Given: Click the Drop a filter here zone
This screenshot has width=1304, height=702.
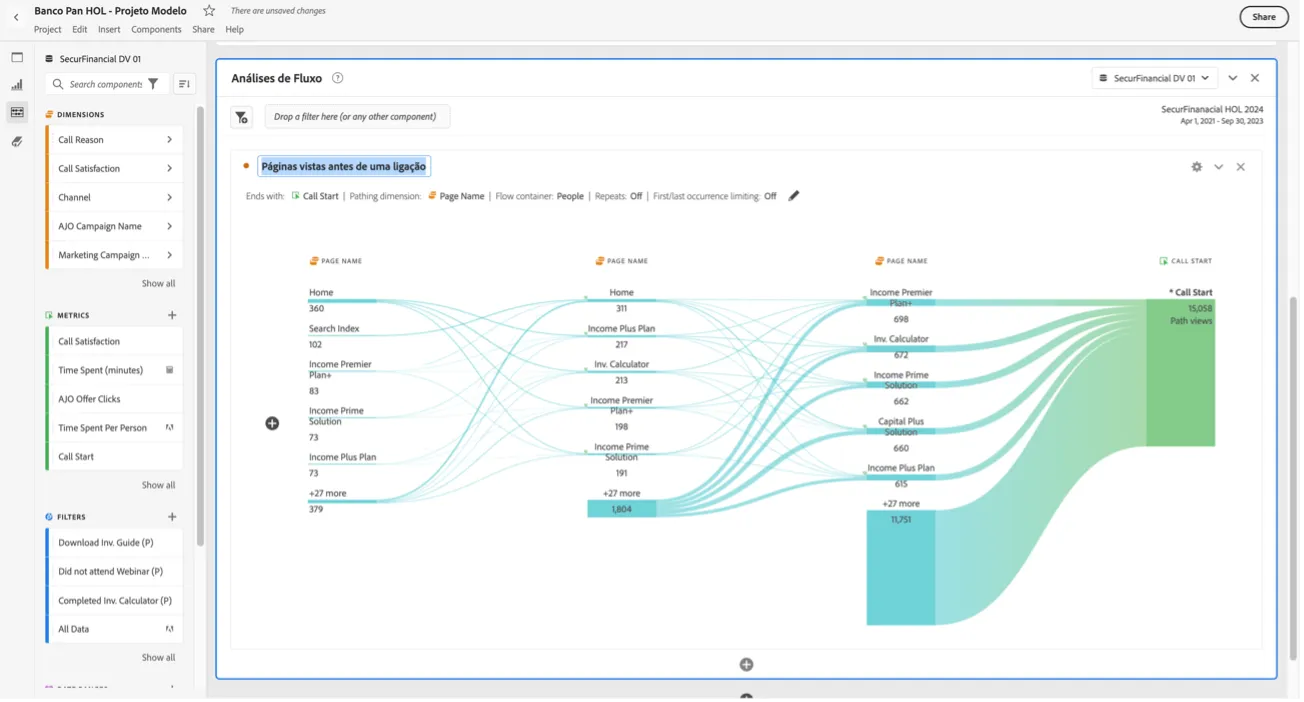Looking at the screenshot, I should coord(357,117).
